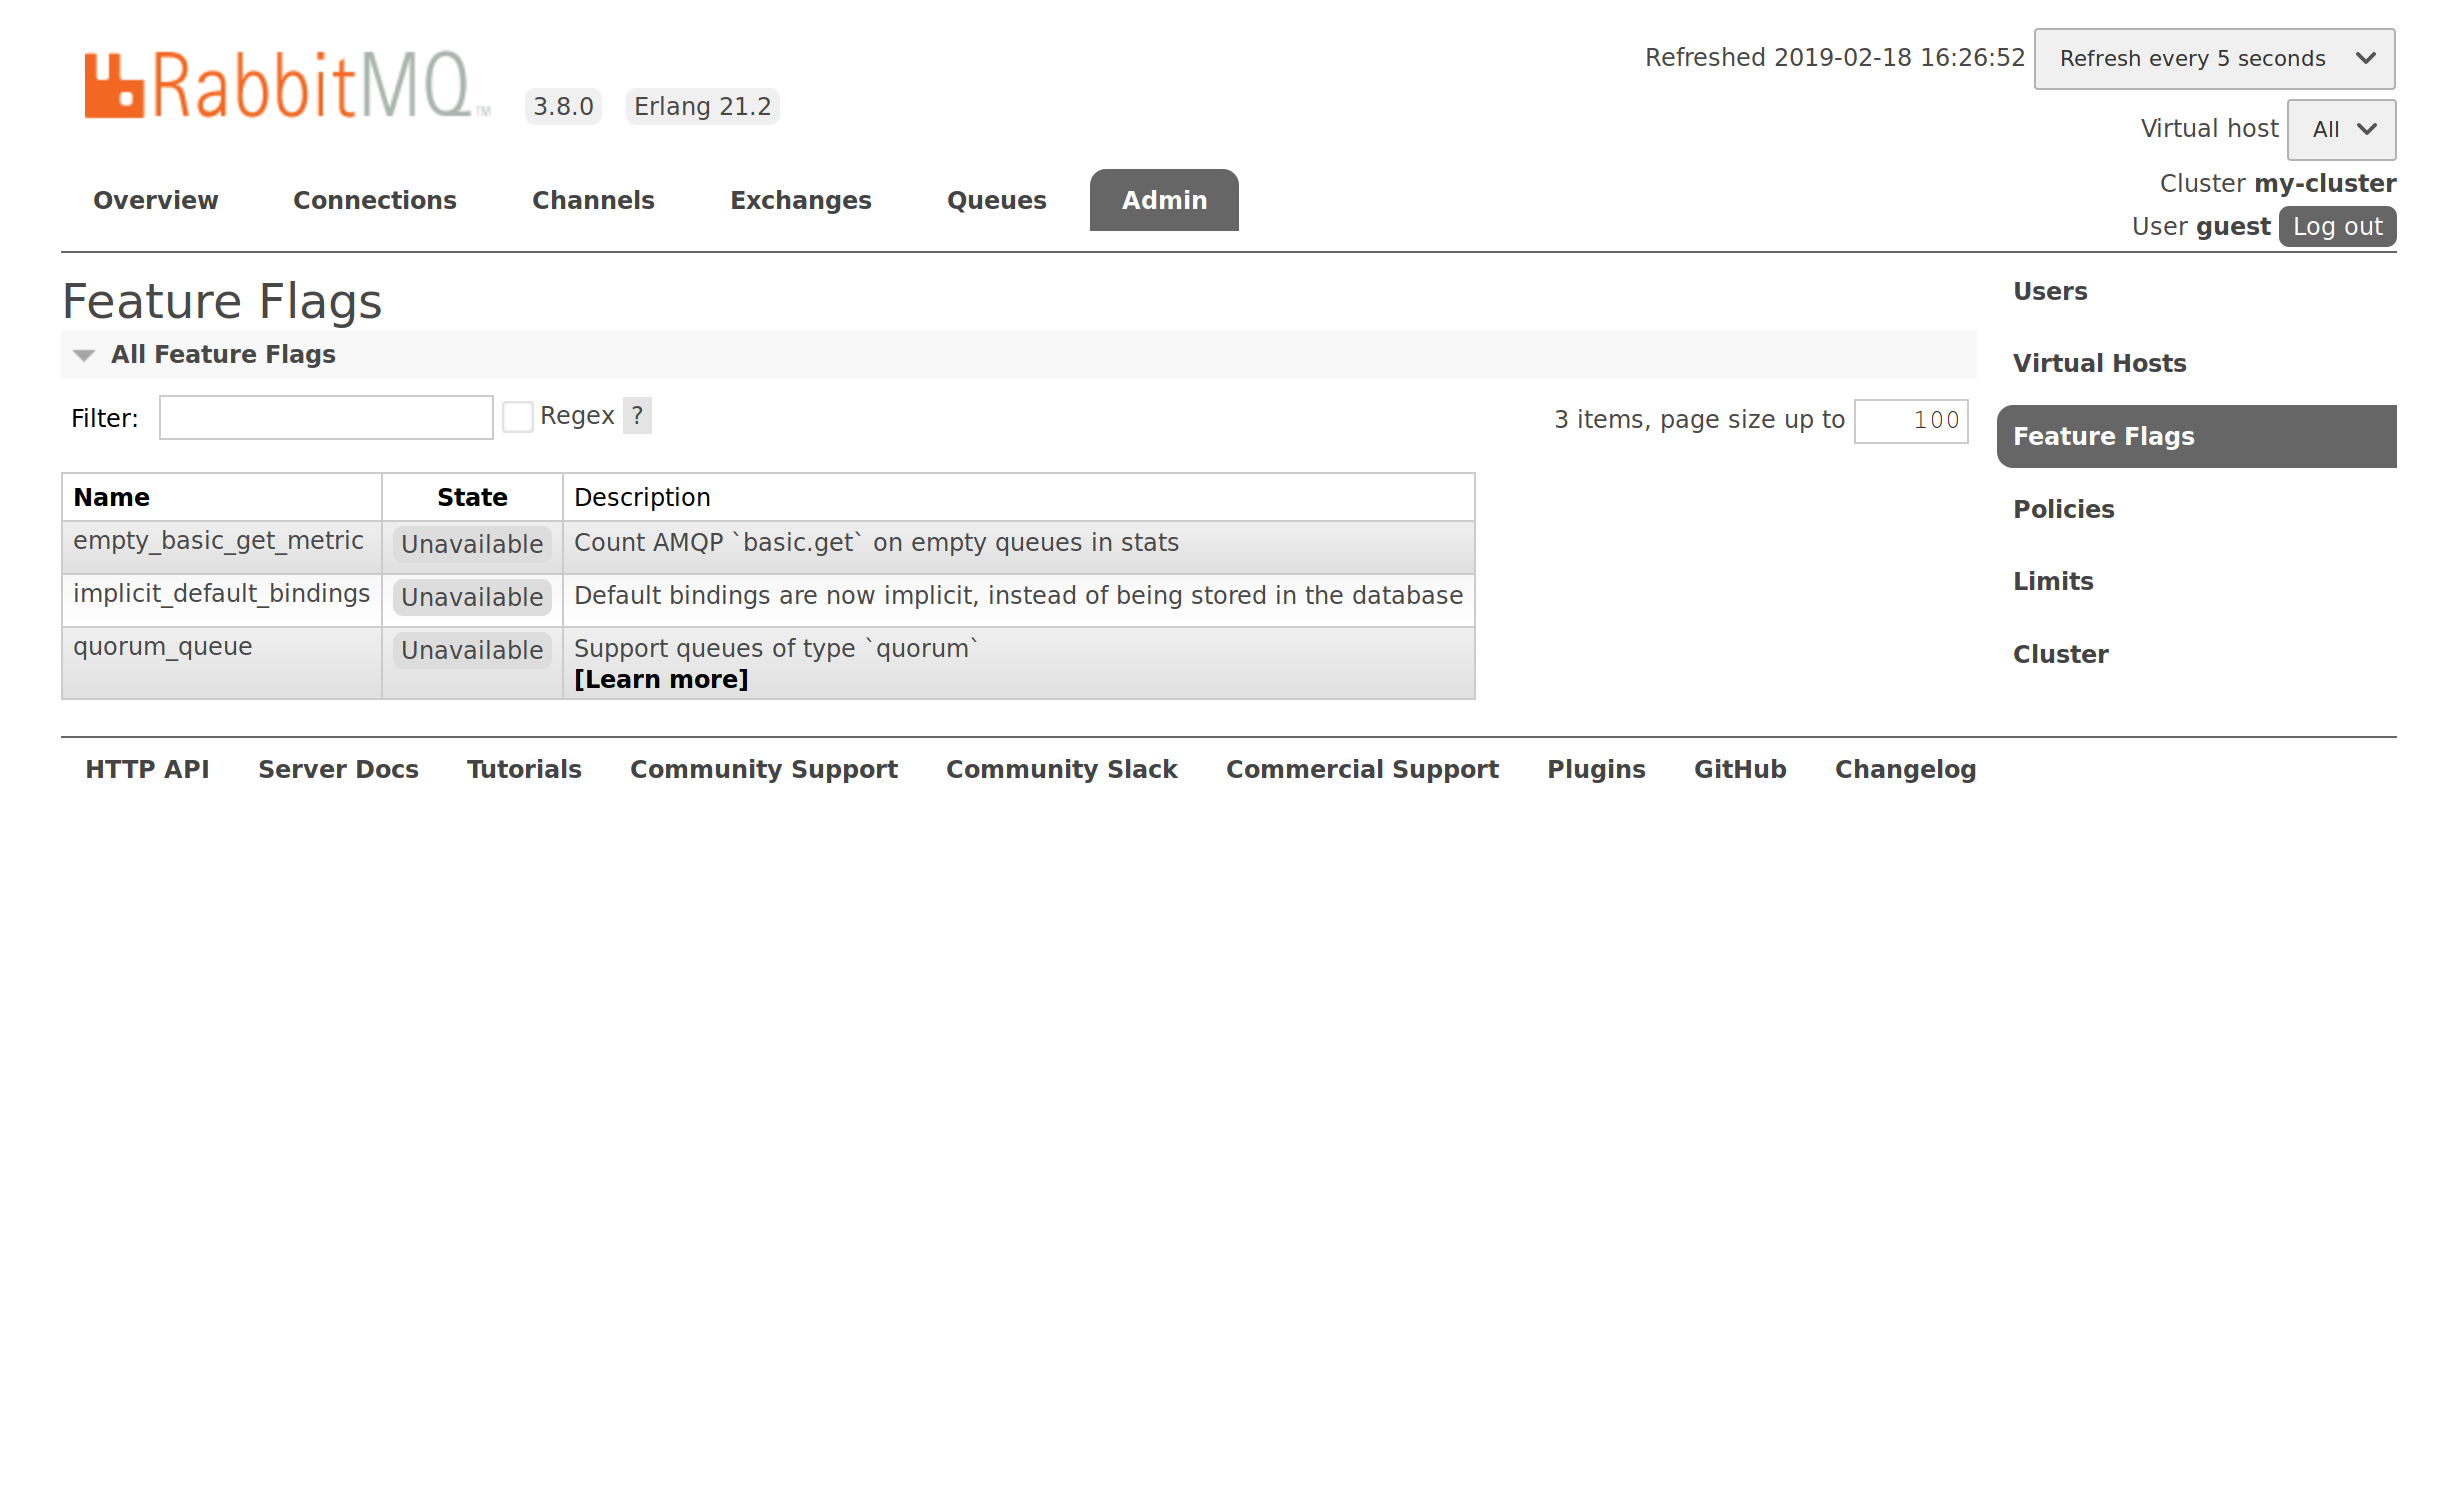Open the Virtual Hosts sidebar item

click(2098, 364)
